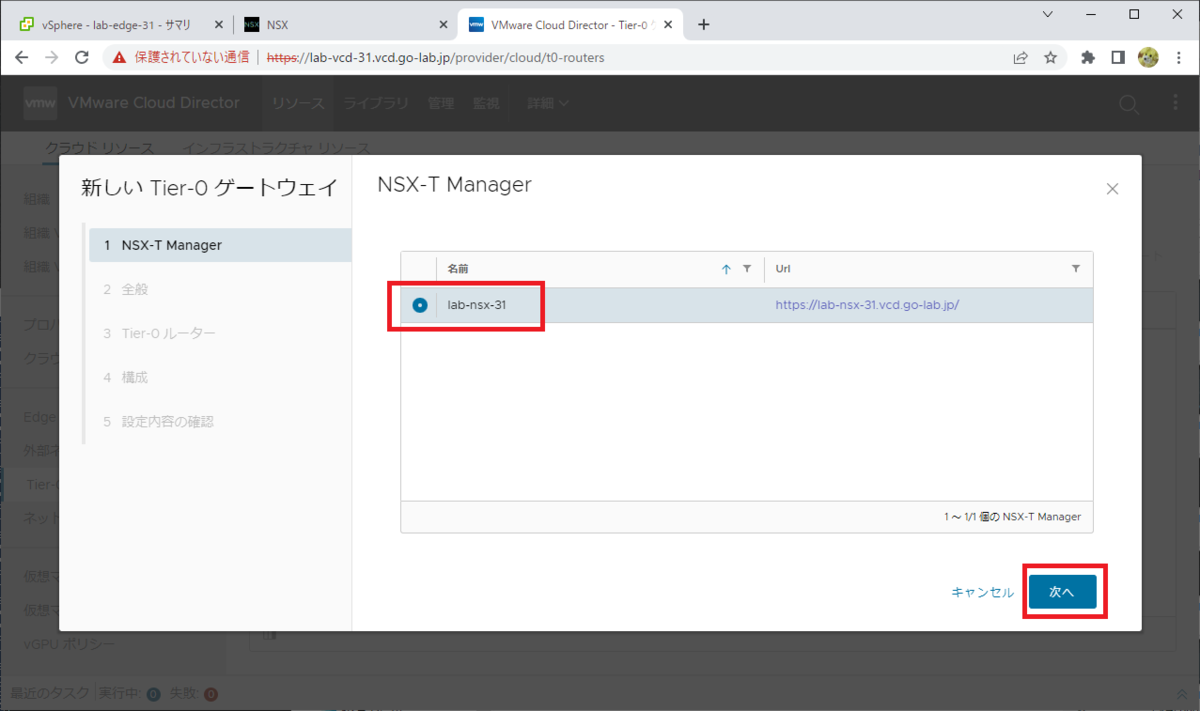Close the vSphere browser tab
Viewport: 1200px width, 711px height.
(x=218, y=25)
